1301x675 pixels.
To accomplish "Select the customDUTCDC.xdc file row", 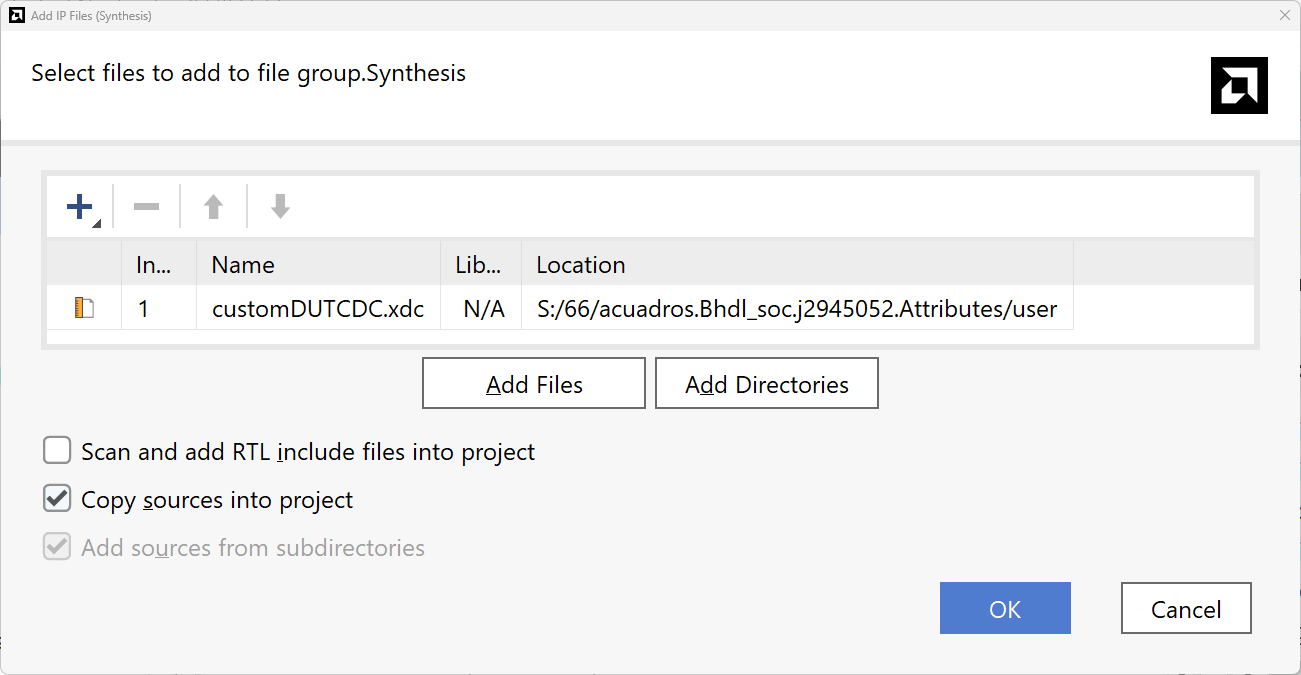I will coord(318,309).
